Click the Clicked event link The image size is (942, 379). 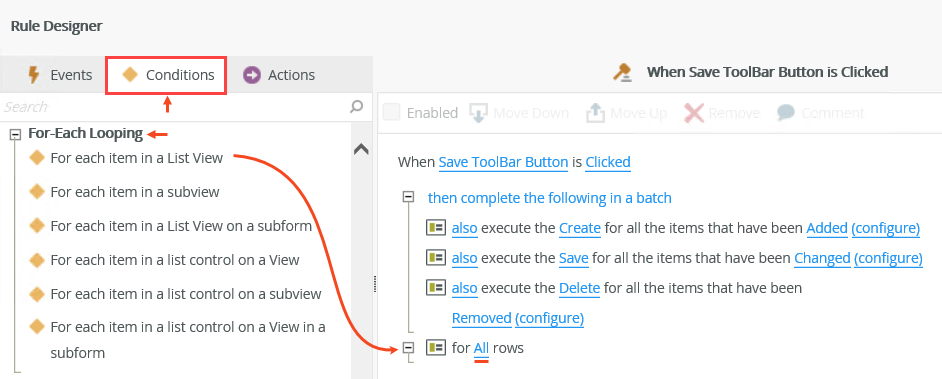click(x=608, y=162)
